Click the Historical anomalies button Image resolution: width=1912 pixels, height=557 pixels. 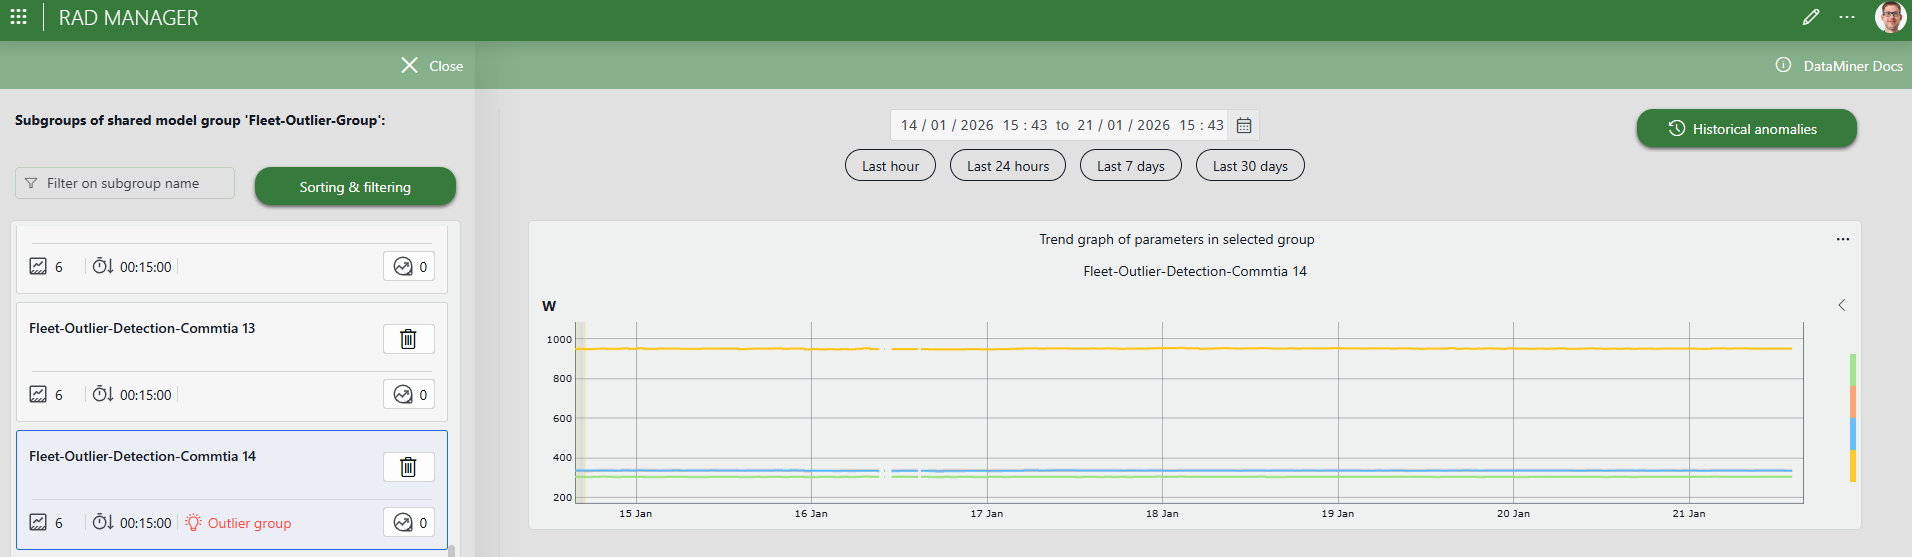pyautogui.click(x=1746, y=129)
